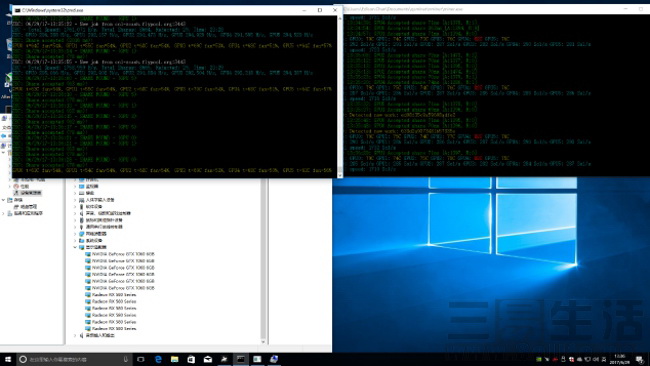This screenshot has width=650, height=366.
Task: Click the taskbar clock and date
Action: pyautogui.click(x=620, y=359)
